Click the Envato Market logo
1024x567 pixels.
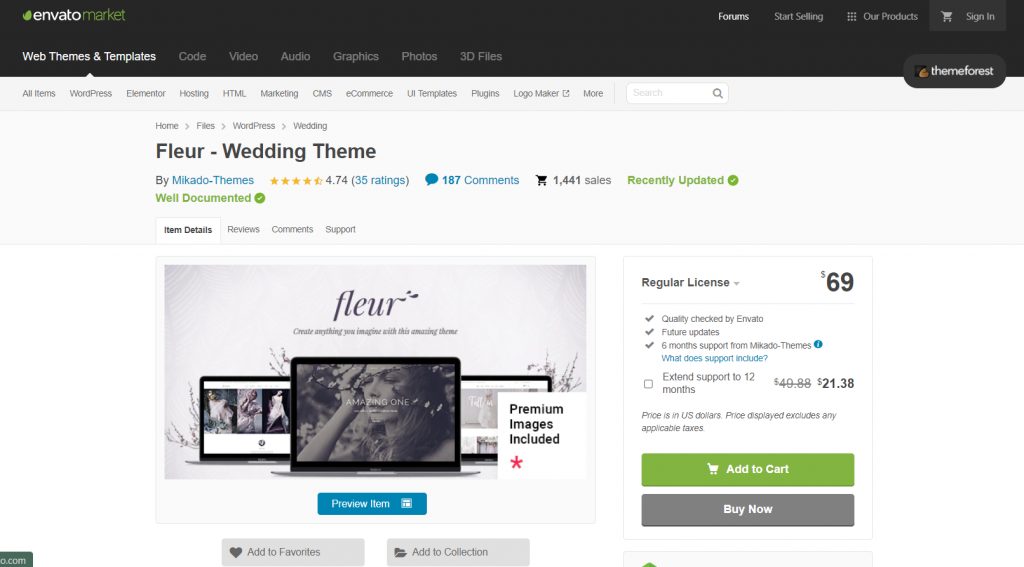pyautogui.click(x=74, y=15)
